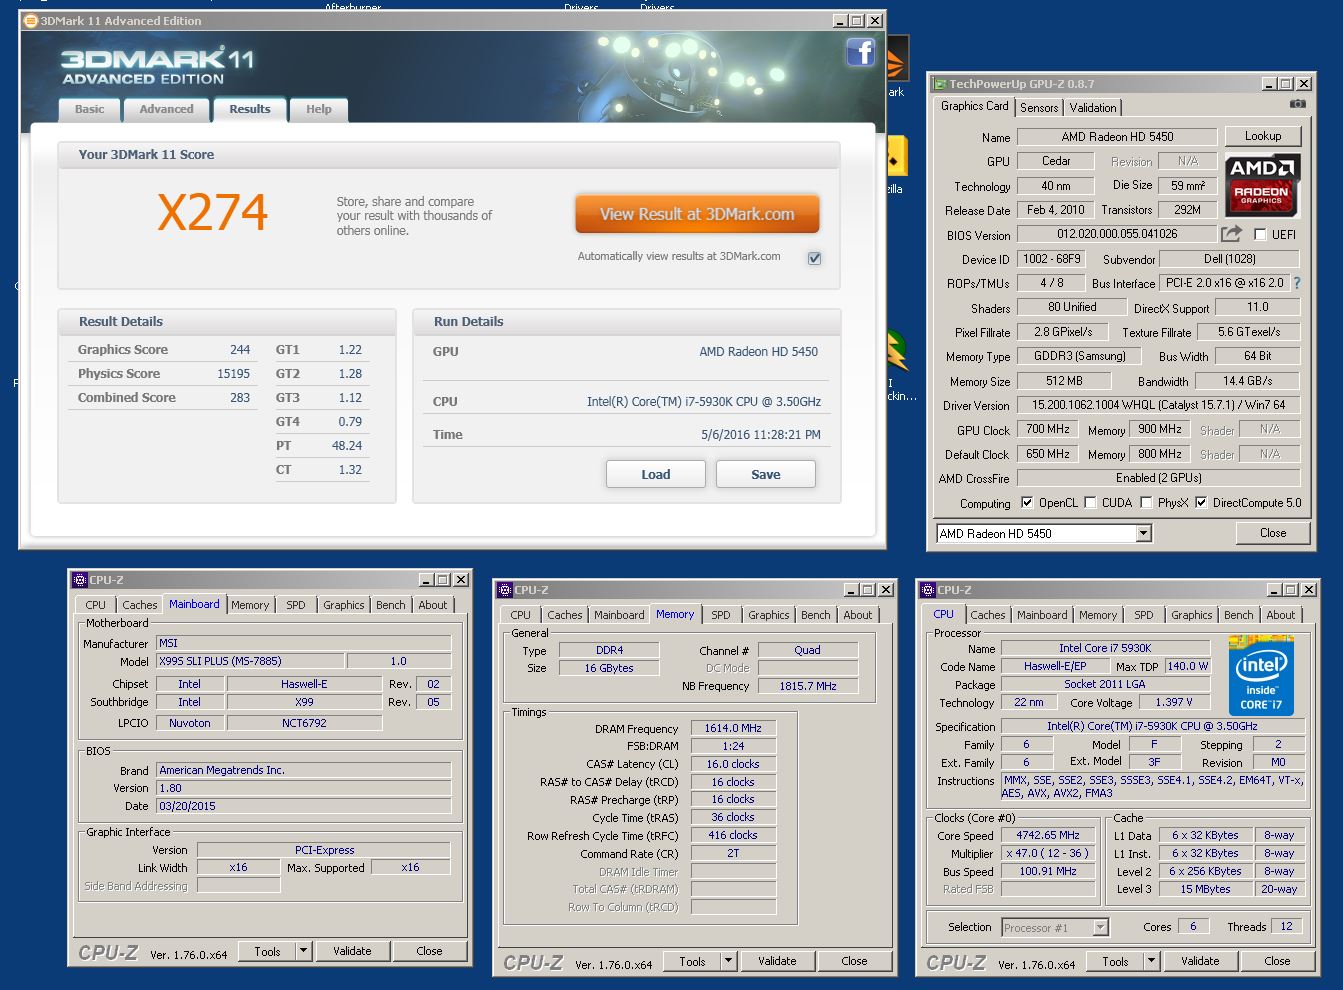Switch to Basic tab in 3DMark 11

[x=90, y=110]
